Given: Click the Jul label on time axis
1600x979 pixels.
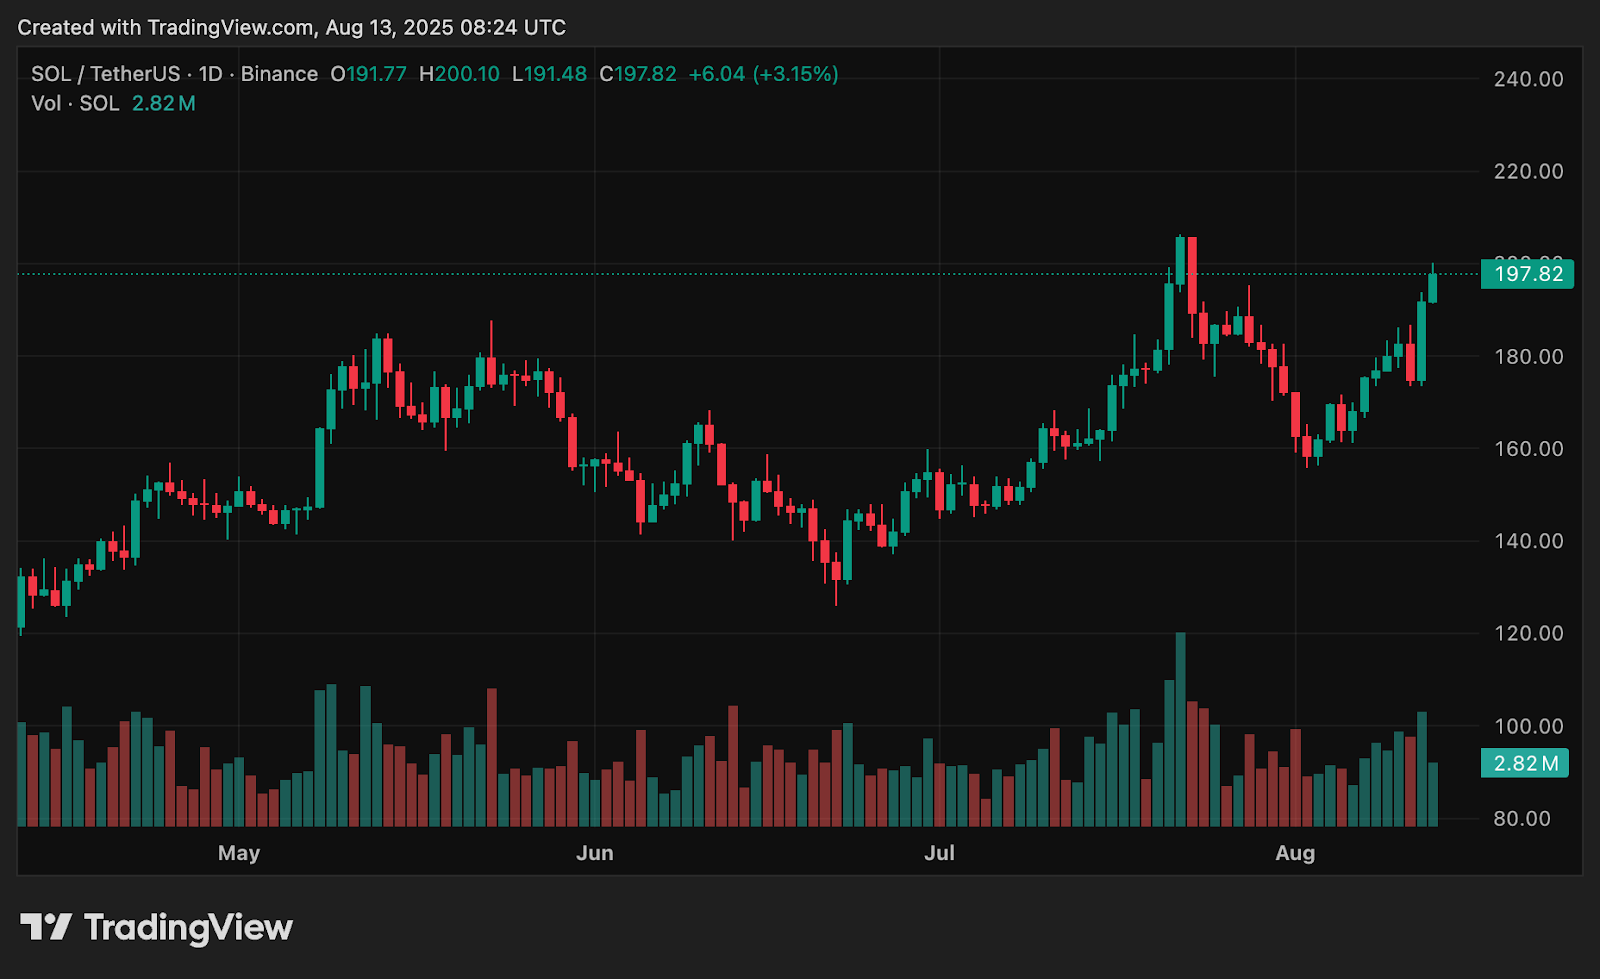Looking at the screenshot, I should click(x=939, y=853).
